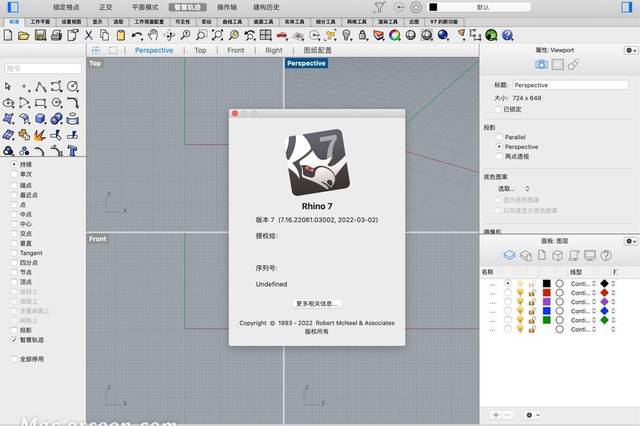
Task: Open the 选取... background dropdown
Action: pyautogui.click(x=513, y=189)
